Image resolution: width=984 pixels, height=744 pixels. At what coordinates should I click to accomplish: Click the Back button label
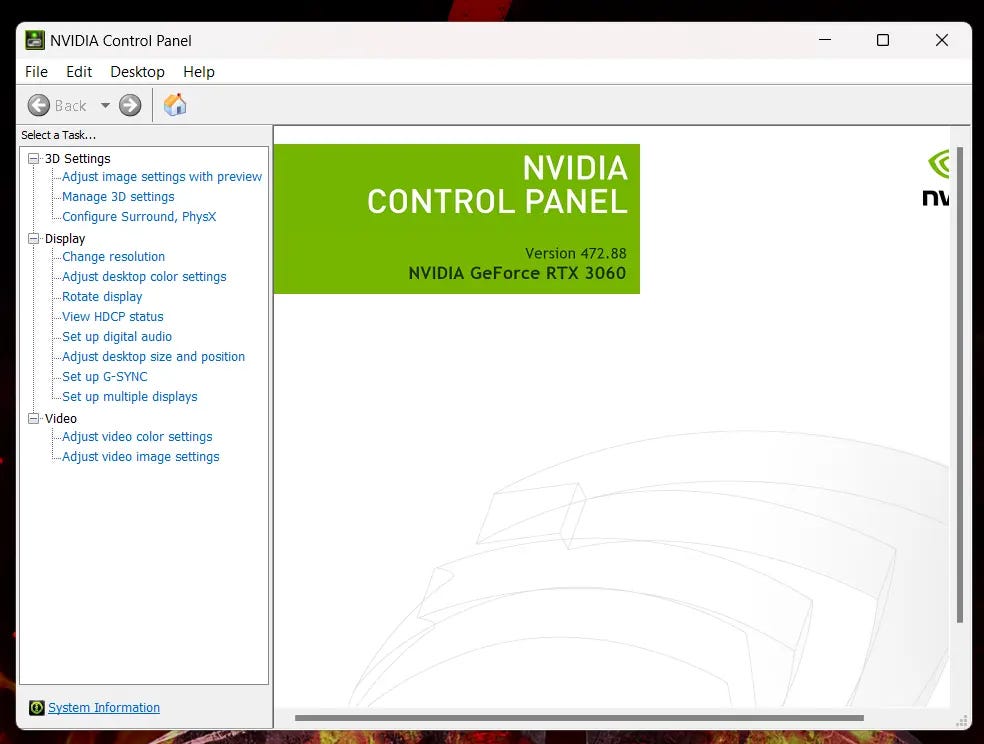click(x=70, y=105)
